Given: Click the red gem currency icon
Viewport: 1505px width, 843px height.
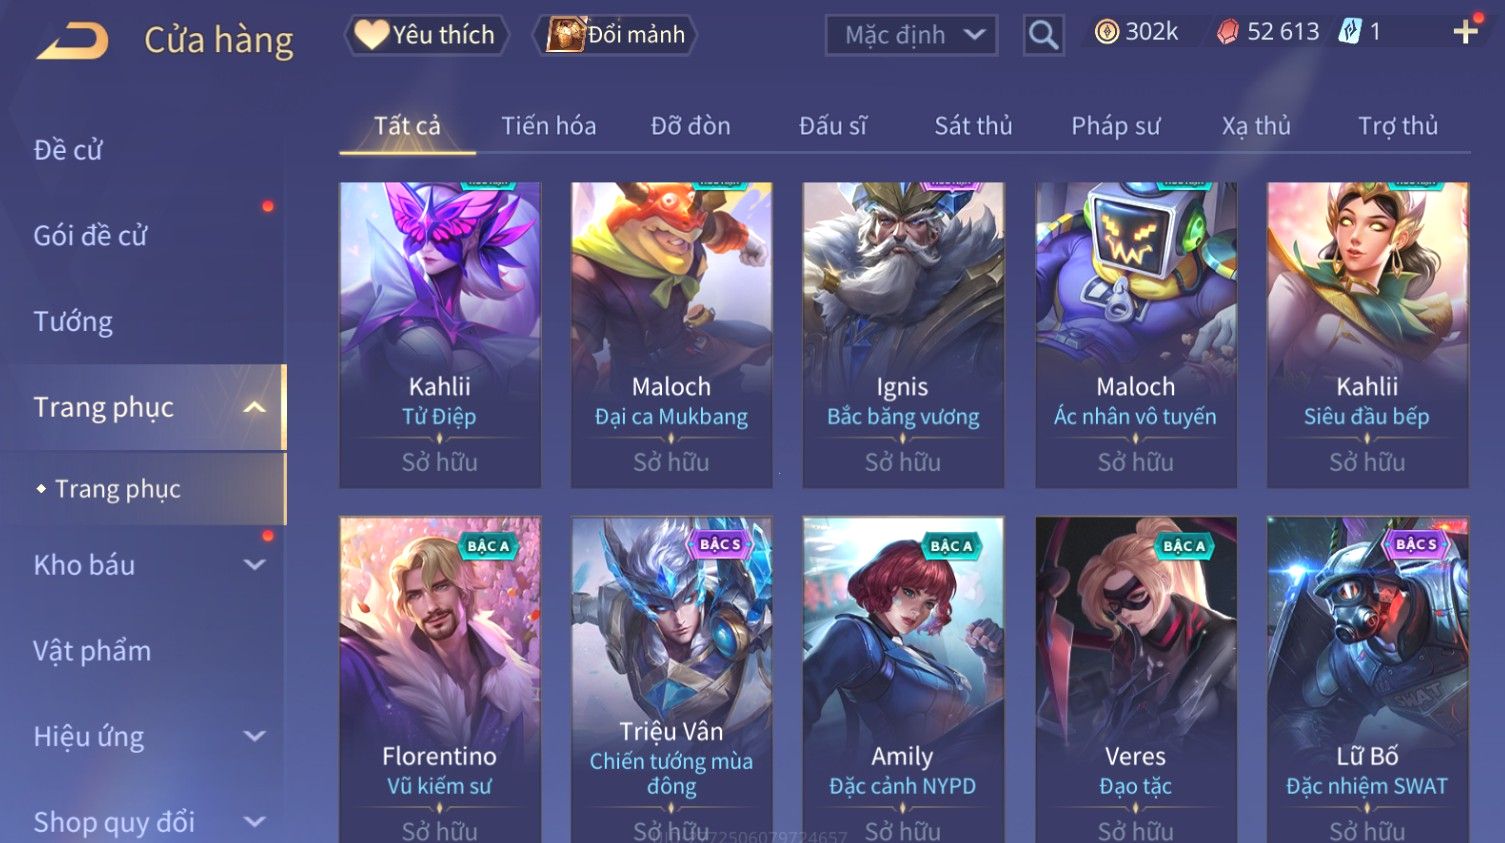Looking at the screenshot, I should click(x=1227, y=32).
